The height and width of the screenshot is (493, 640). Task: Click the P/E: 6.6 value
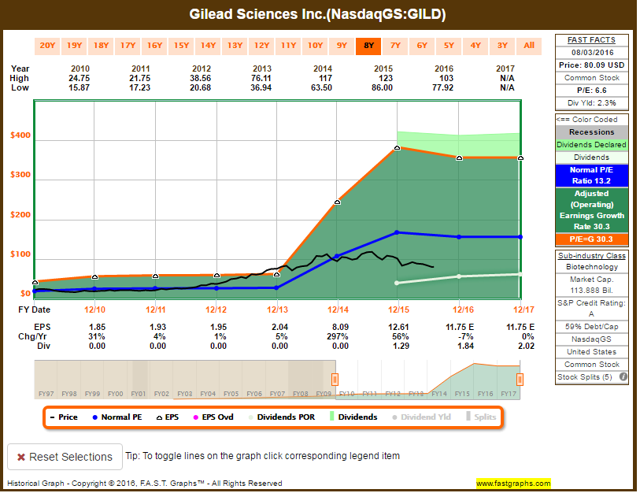[x=591, y=90]
